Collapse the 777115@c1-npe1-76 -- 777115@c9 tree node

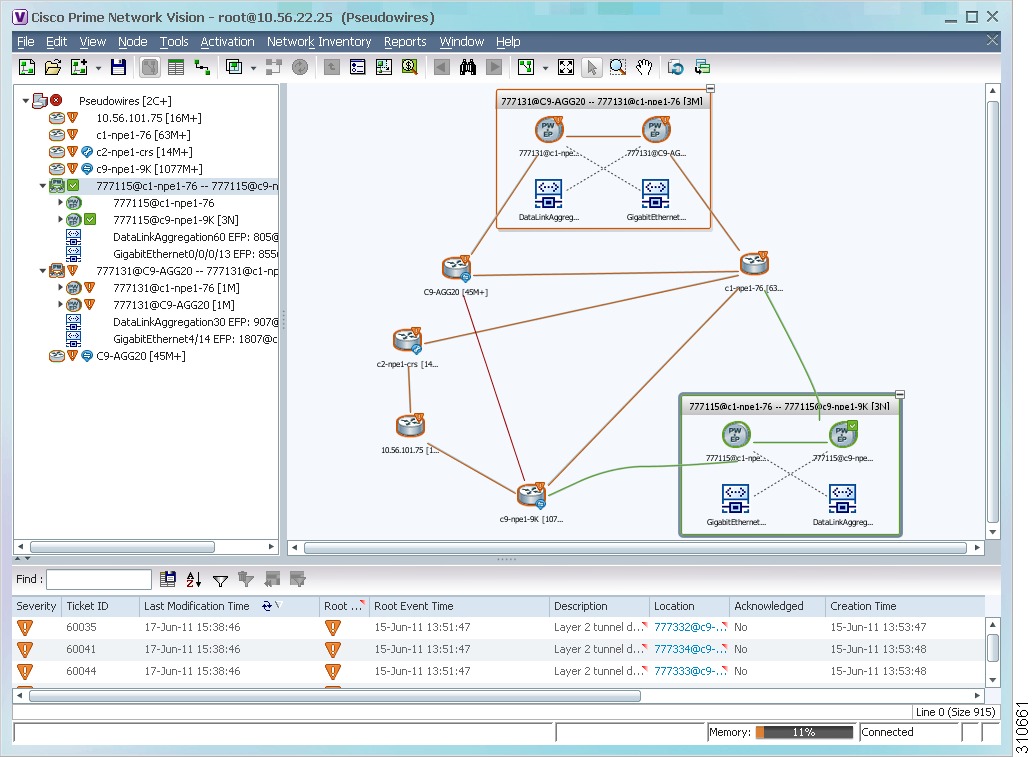click(43, 186)
